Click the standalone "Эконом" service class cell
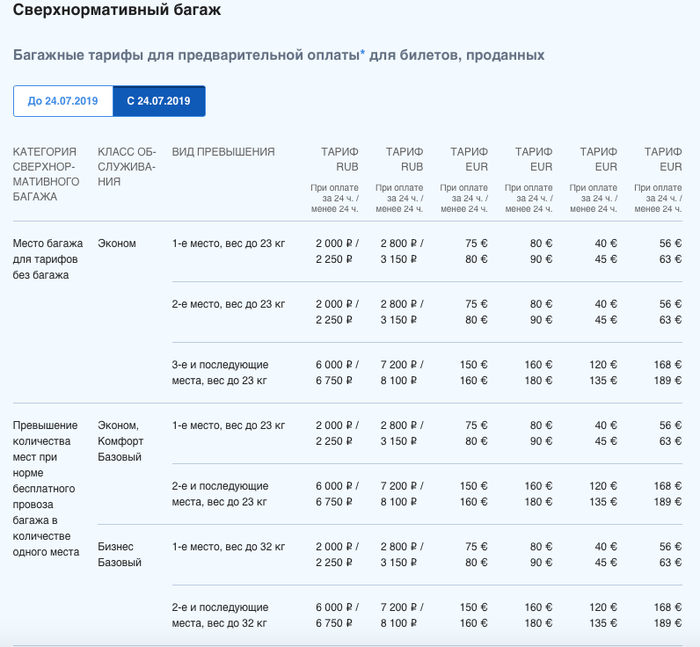Image resolution: width=700 pixels, height=647 pixels. tap(117, 244)
